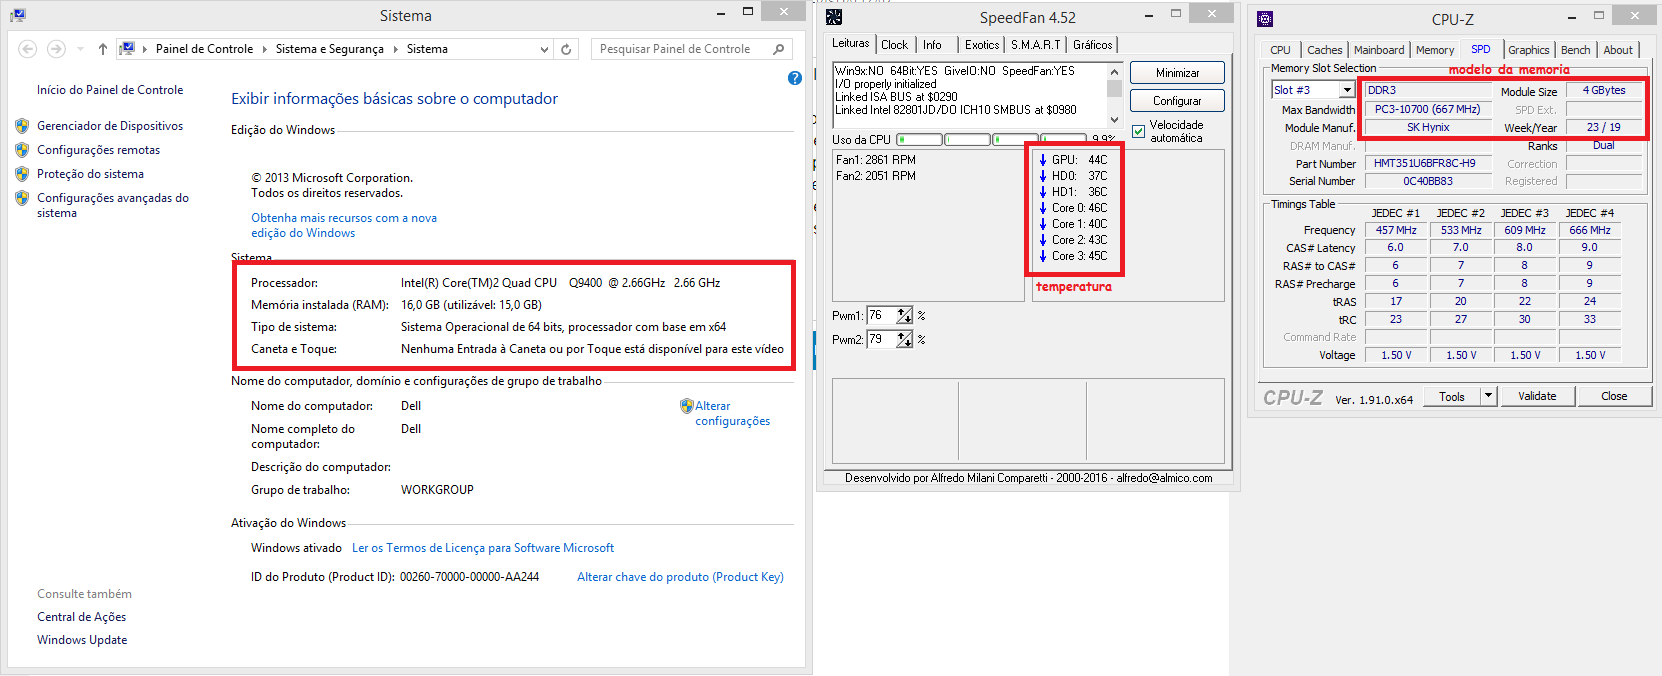Open the Gerenciador de Dispositivos link
The height and width of the screenshot is (676, 1662).
110,126
